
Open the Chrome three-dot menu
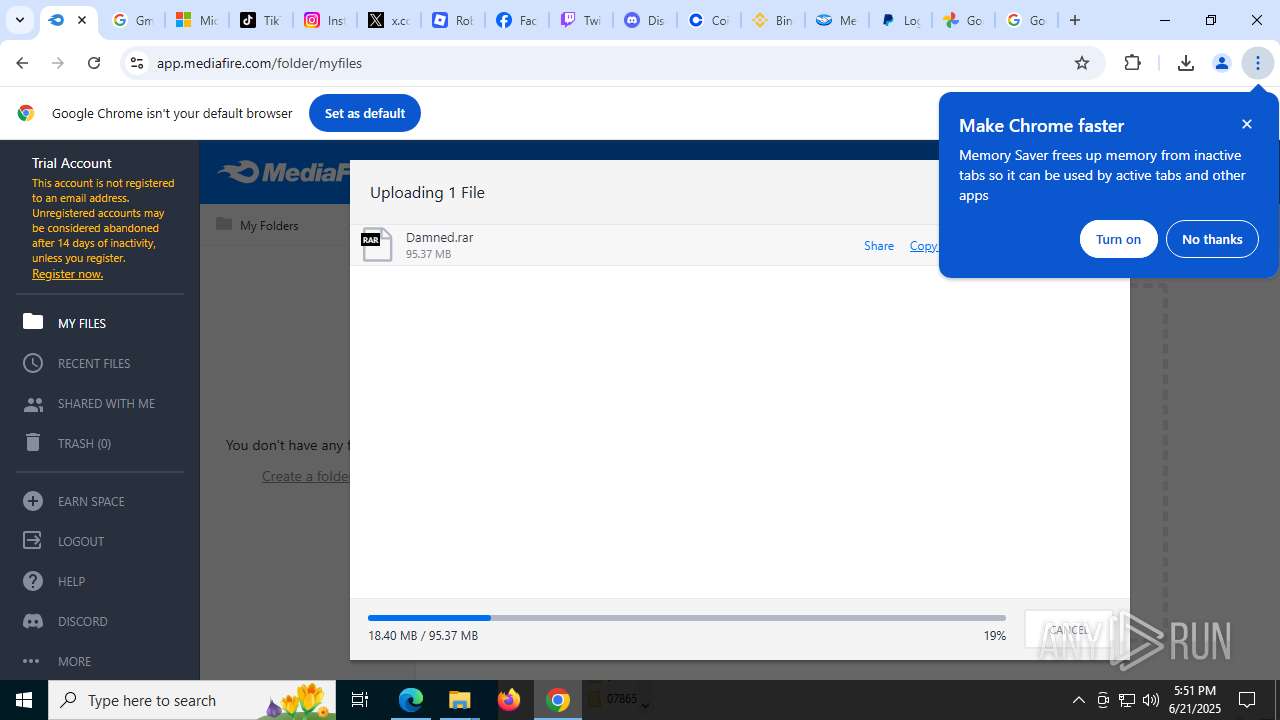[x=1257, y=63]
